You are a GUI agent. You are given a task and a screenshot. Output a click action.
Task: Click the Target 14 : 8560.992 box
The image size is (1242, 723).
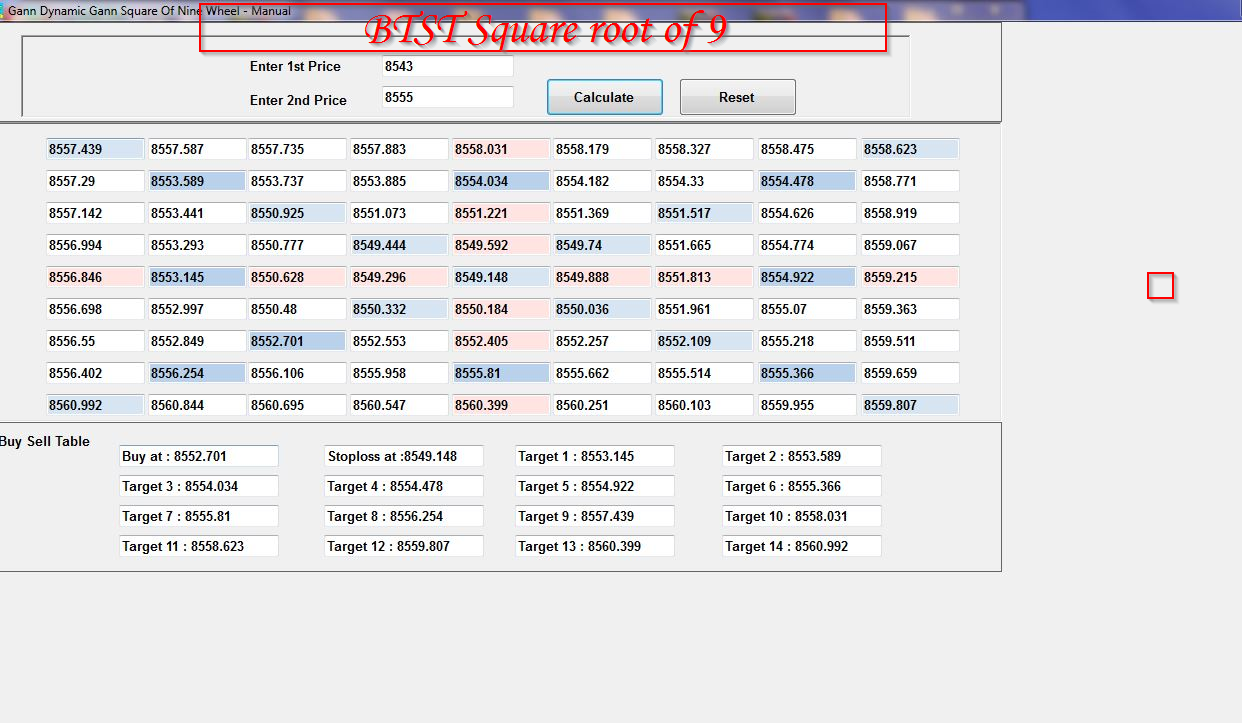801,546
